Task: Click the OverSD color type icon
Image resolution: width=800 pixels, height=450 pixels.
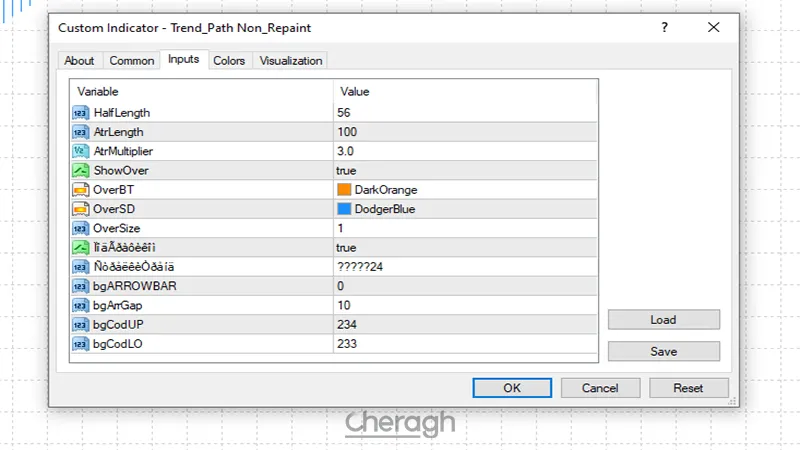Action: (81, 209)
